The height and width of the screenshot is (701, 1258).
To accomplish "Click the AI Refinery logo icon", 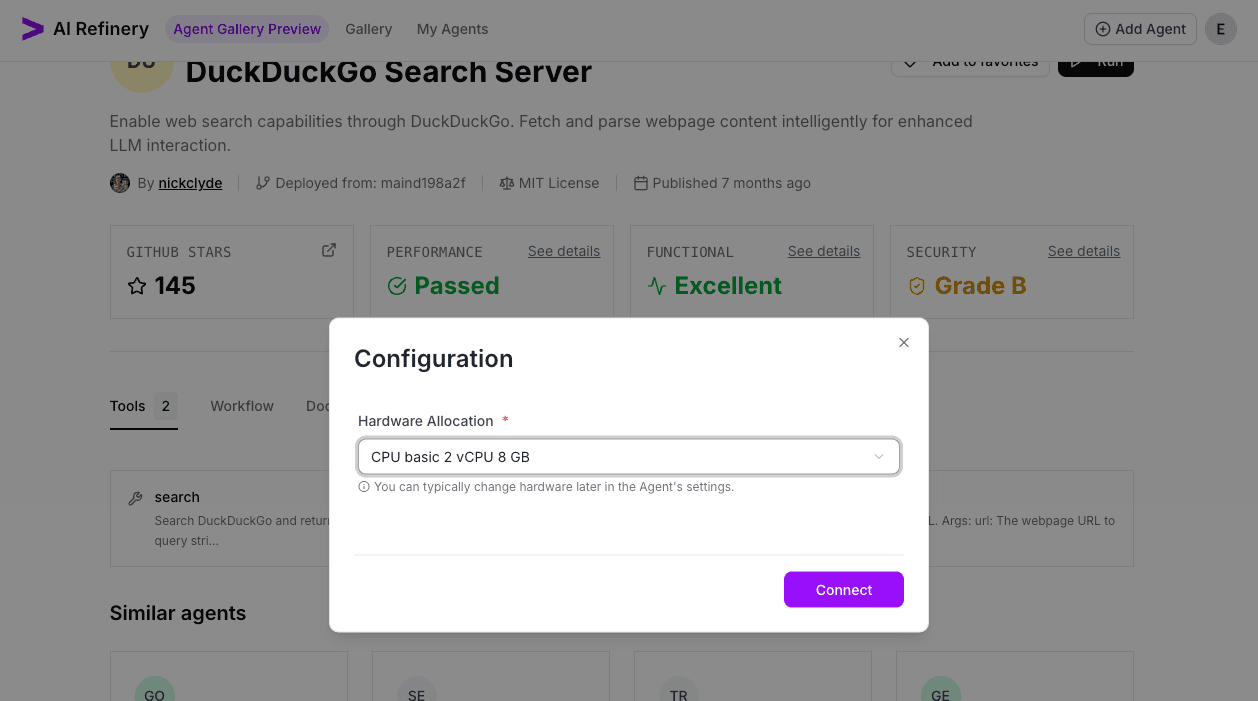I will 33,29.
